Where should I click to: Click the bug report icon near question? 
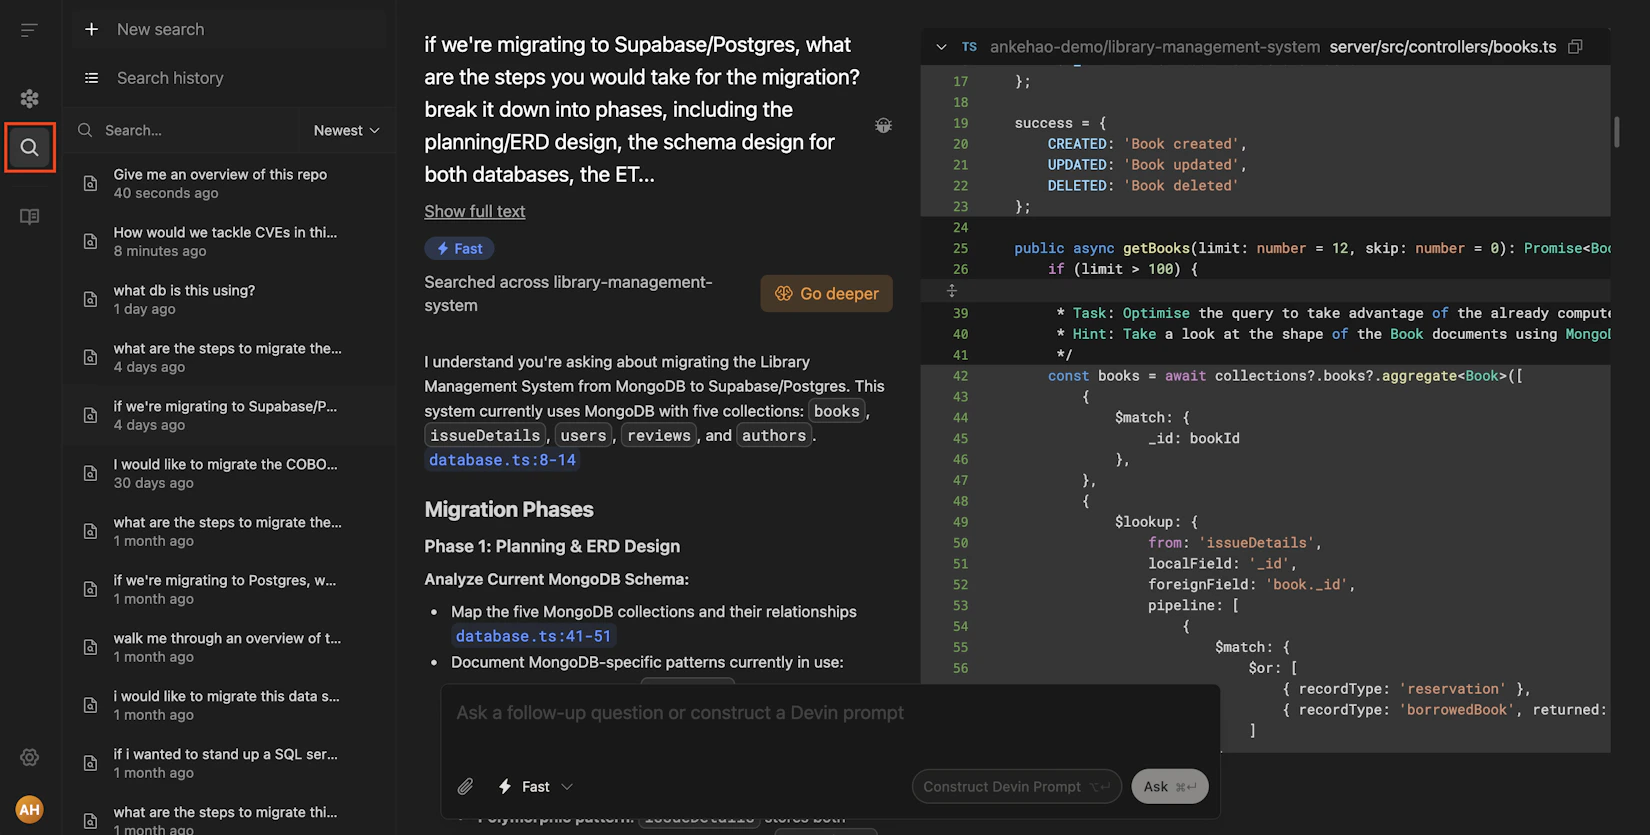(x=883, y=126)
